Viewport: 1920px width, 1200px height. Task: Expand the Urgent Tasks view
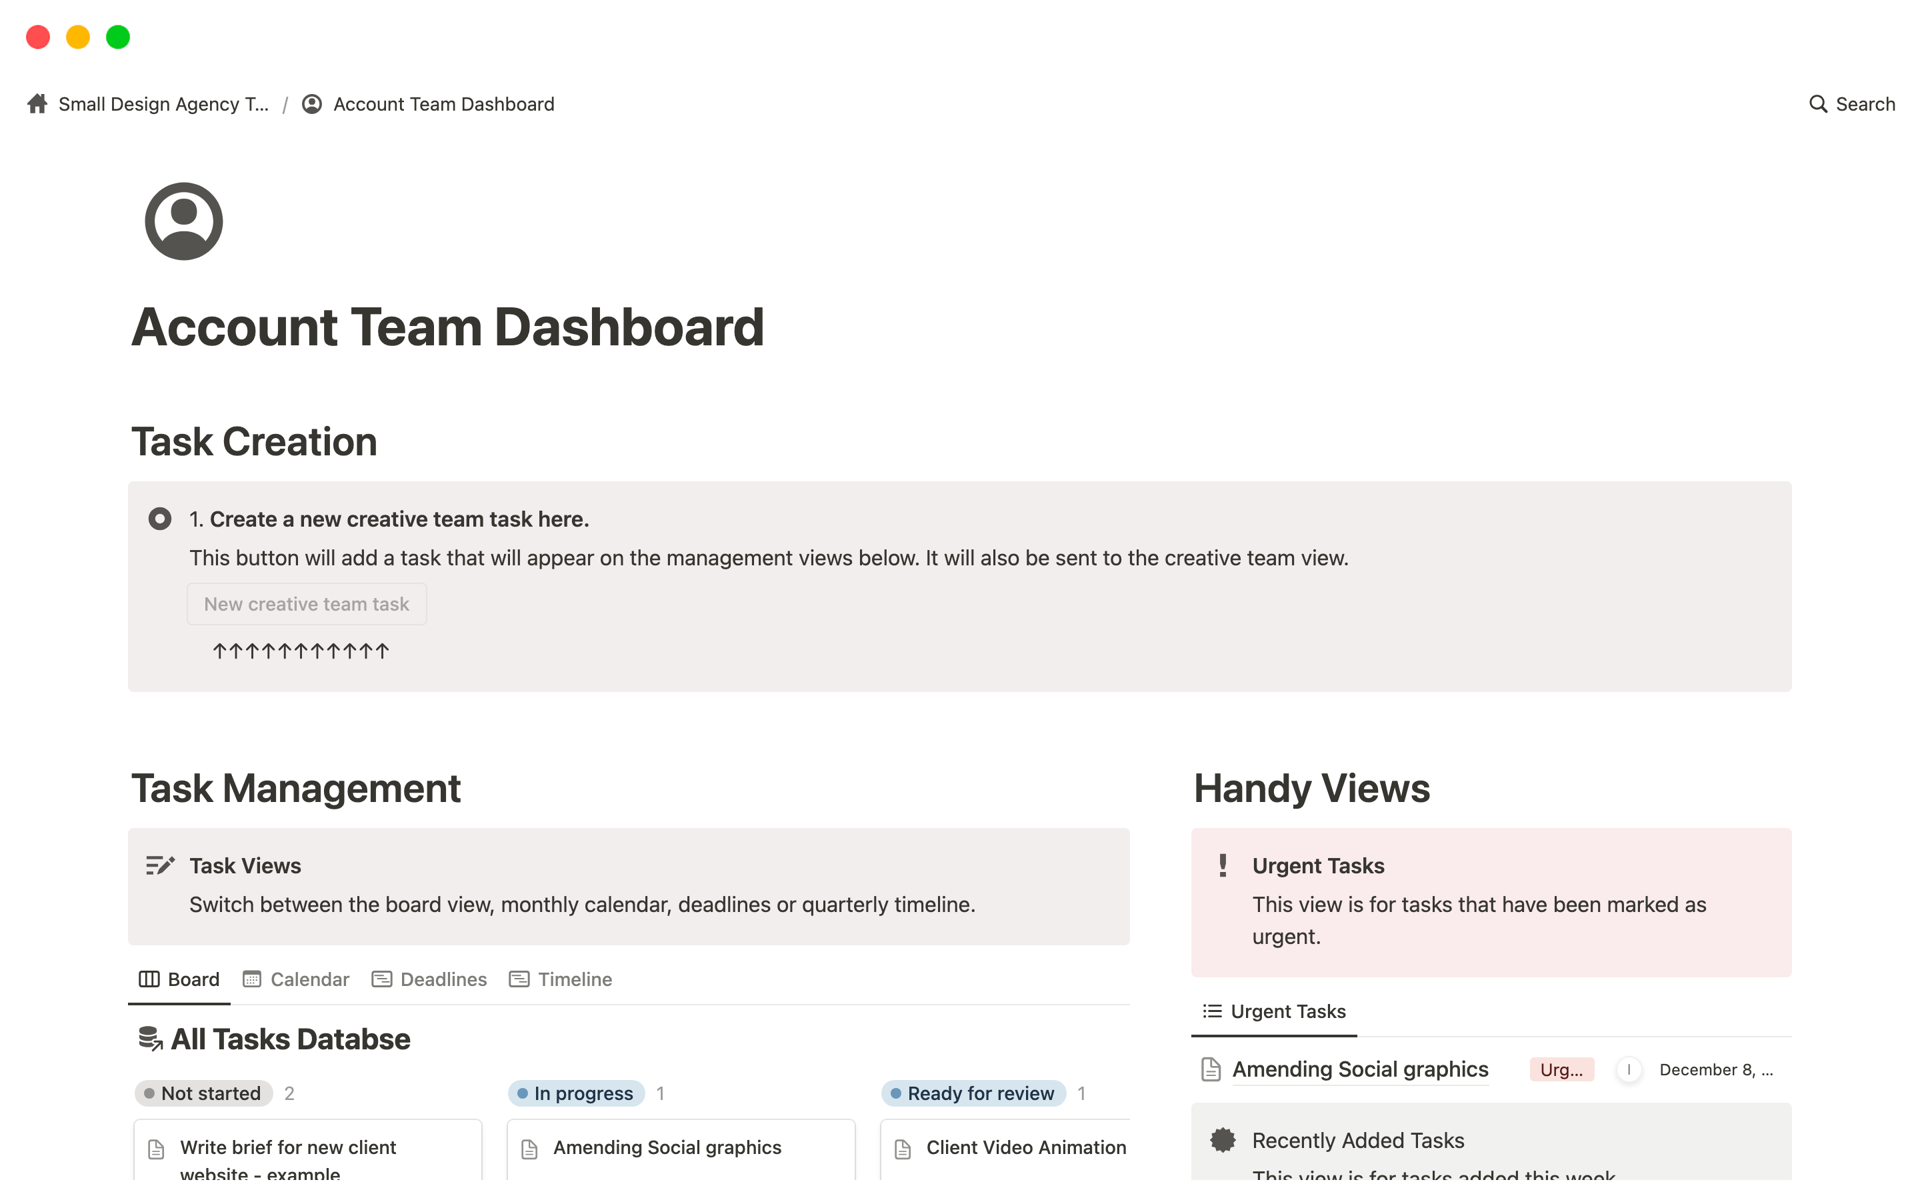pyautogui.click(x=1273, y=1011)
